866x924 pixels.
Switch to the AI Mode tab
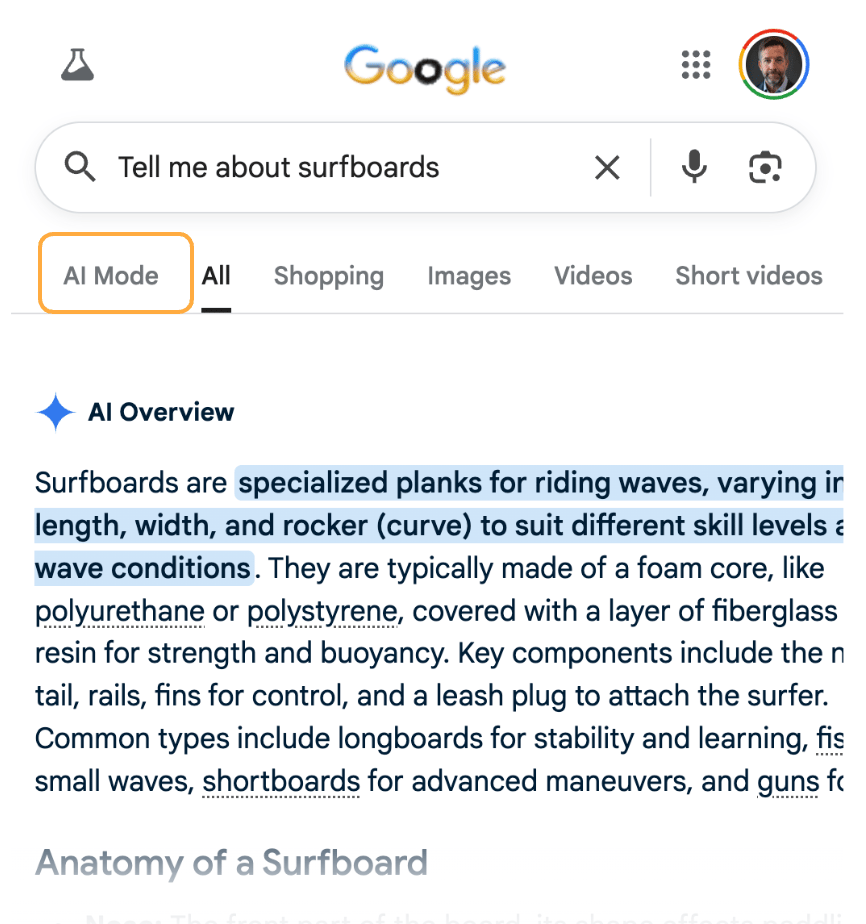111,276
